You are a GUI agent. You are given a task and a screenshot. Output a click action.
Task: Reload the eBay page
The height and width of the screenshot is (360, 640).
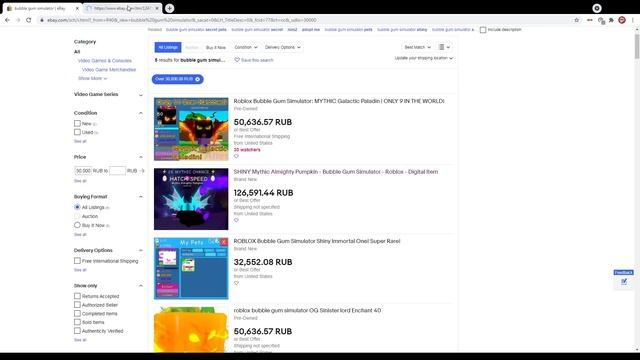(29, 20)
